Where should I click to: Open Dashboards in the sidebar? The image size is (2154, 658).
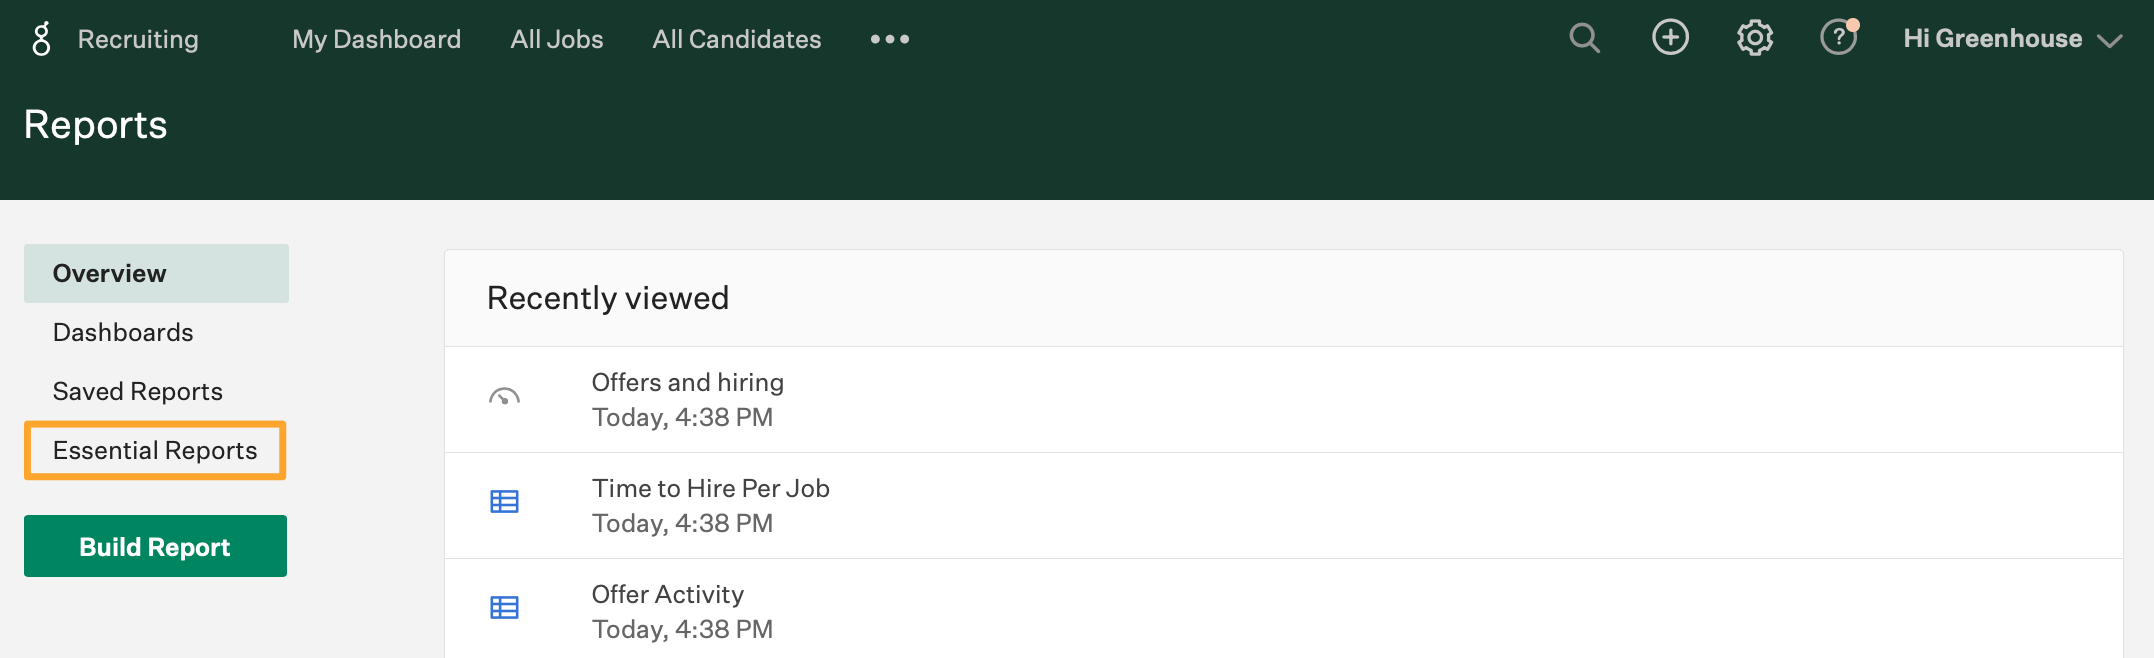(123, 332)
